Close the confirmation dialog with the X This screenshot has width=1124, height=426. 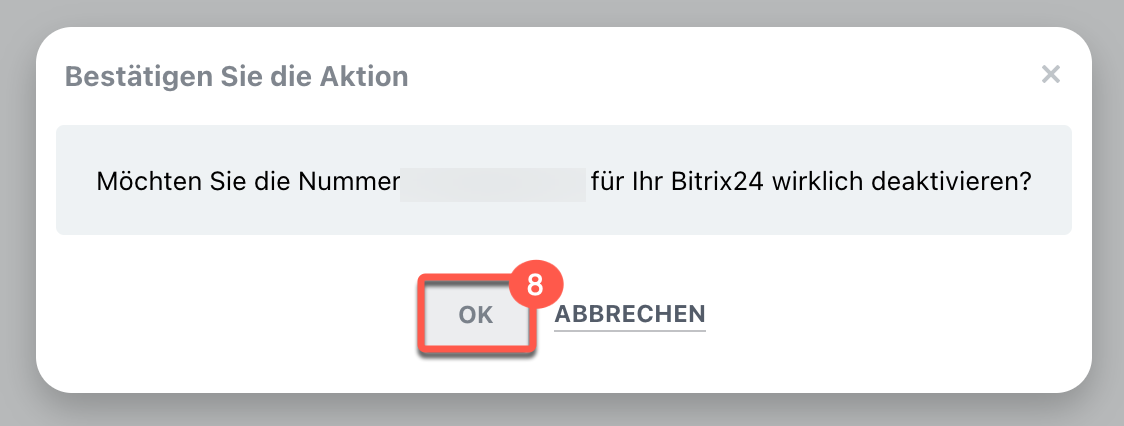[x=1050, y=74]
